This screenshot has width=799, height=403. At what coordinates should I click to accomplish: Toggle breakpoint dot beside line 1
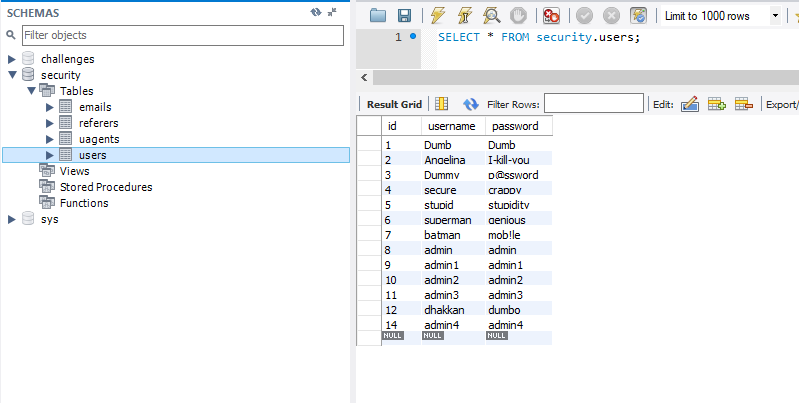[x=413, y=36]
